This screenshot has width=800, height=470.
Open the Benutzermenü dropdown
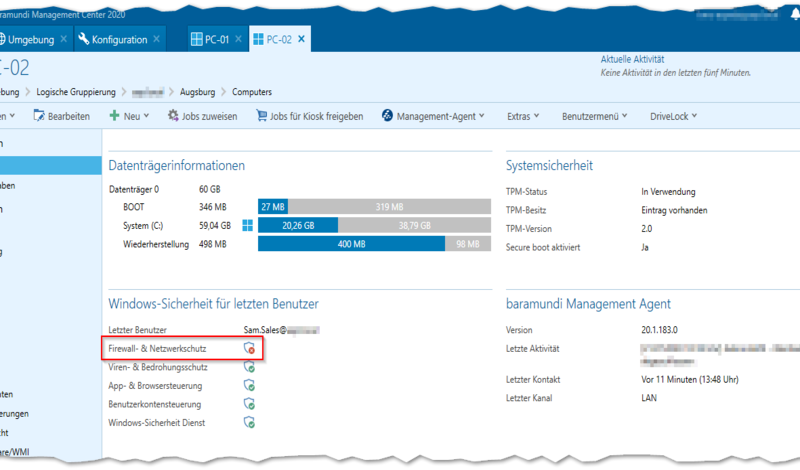(594, 116)
